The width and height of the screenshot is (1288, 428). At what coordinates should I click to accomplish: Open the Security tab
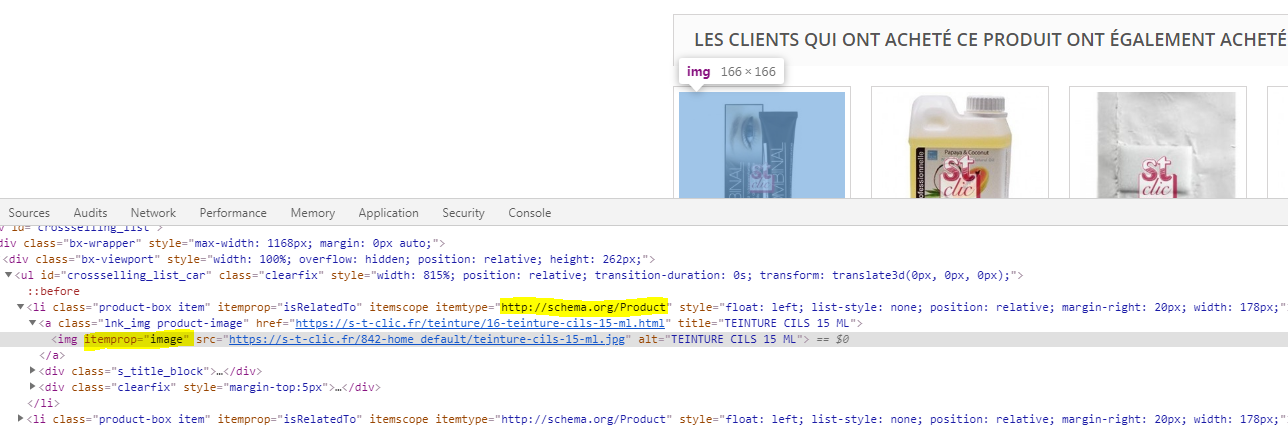(463, 213)
